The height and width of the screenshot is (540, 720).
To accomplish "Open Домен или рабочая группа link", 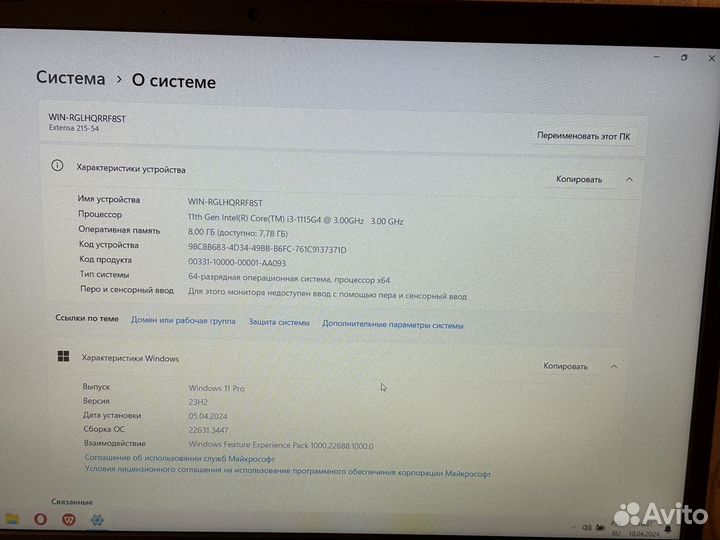I will point(183,321).
